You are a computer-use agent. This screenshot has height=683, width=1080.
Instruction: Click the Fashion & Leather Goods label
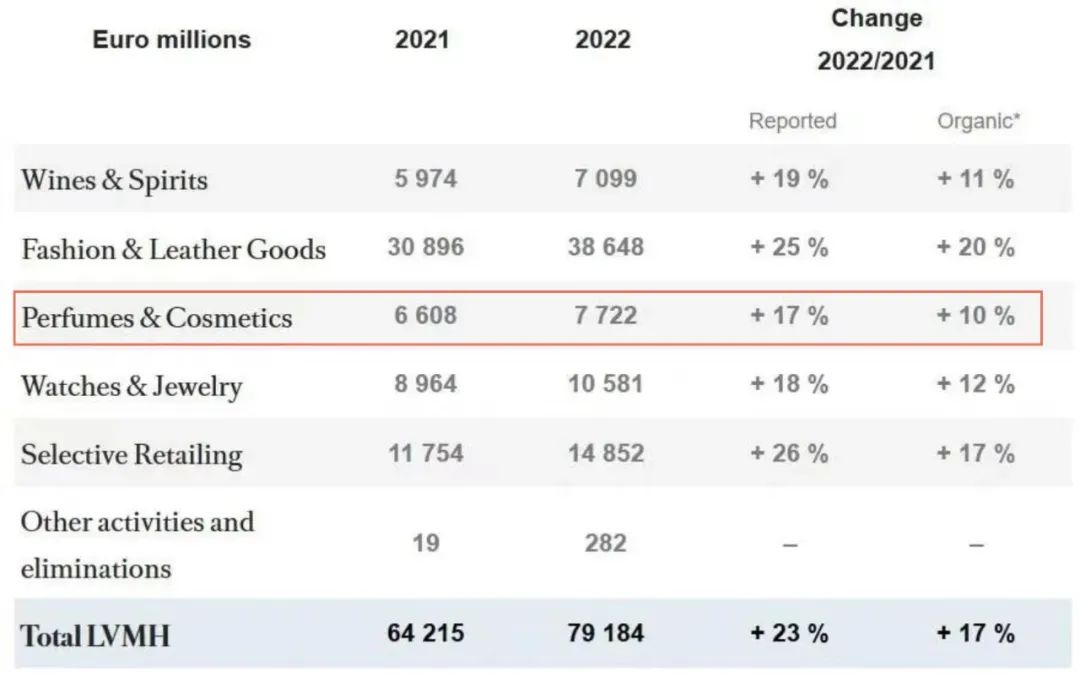point(174,249)
